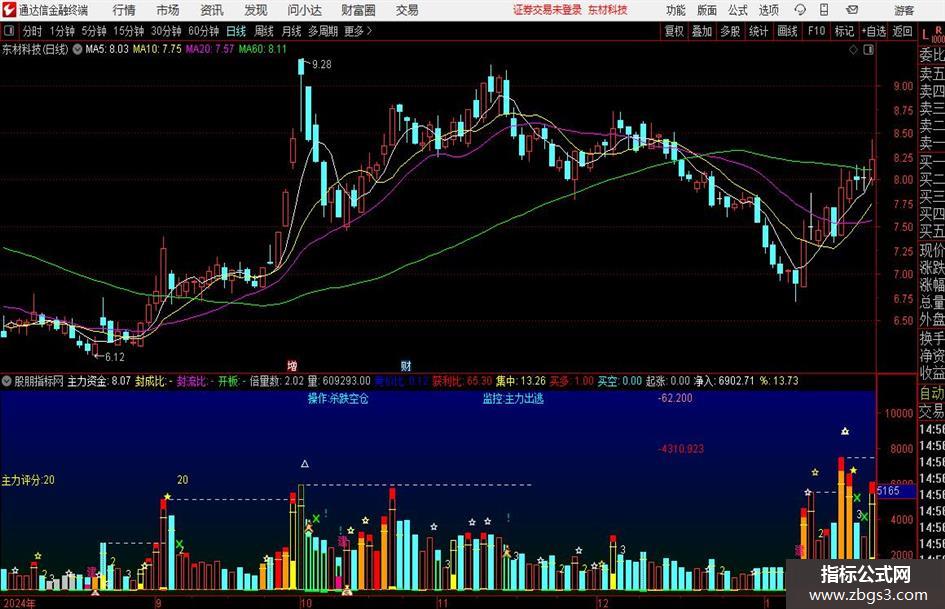This screenshot has width=945, height=609.
Task: Click the 画线 drawing toolbar button
Action: (787, 31)
